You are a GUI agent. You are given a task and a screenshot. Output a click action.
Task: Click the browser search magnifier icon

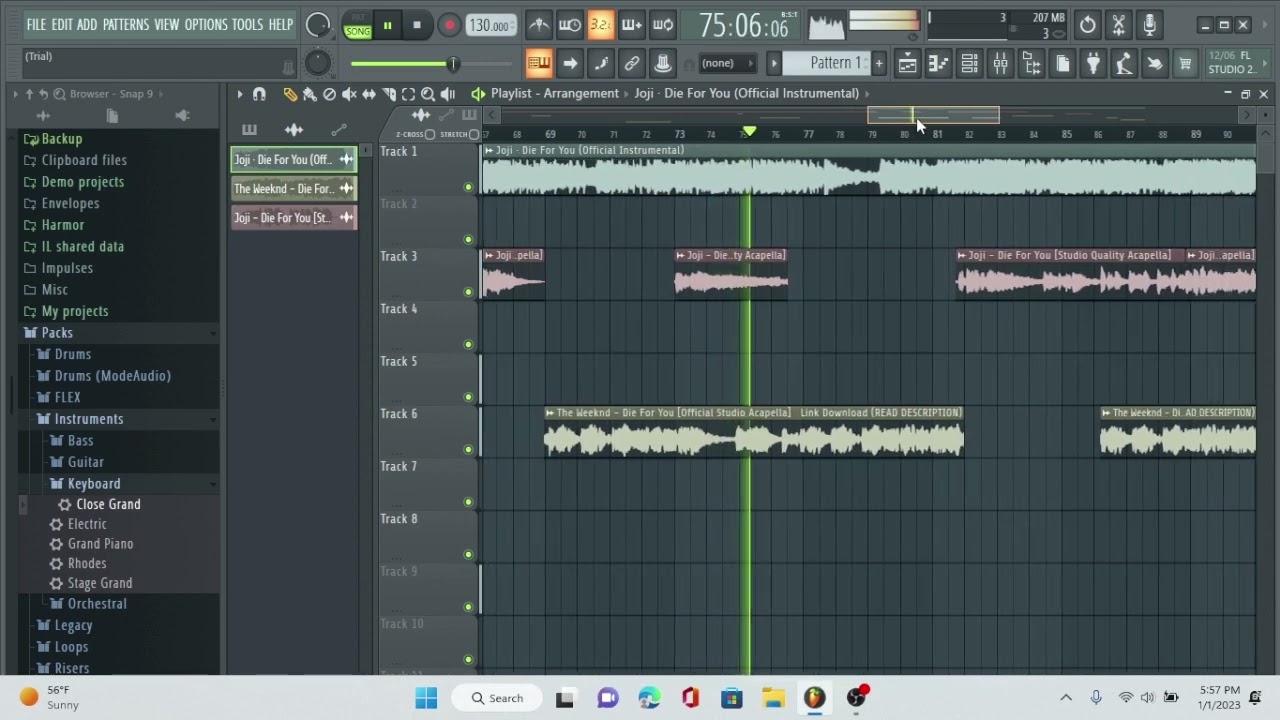(x=60, y=94)
